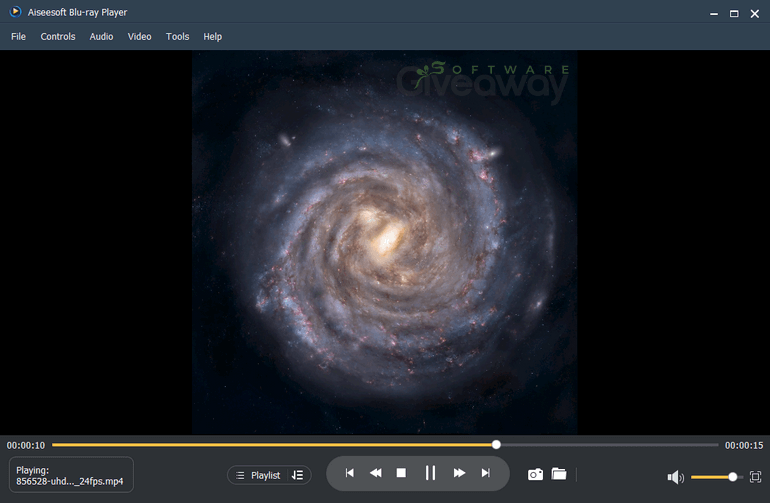Open the Tools menu

177,37
